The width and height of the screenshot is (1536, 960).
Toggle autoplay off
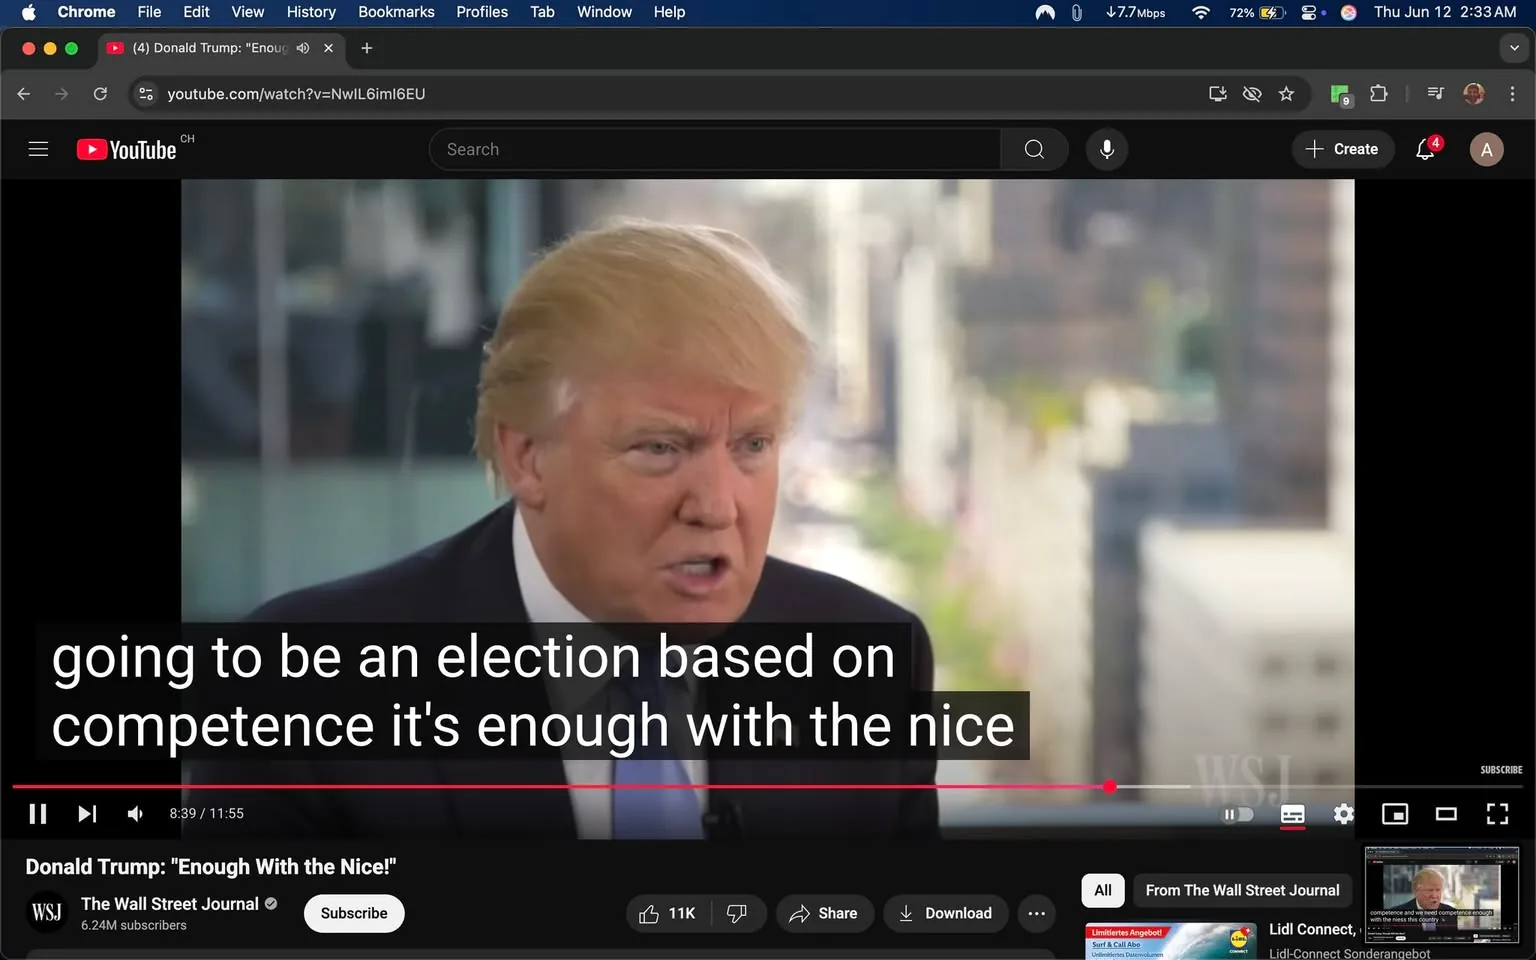[1239, 814]
